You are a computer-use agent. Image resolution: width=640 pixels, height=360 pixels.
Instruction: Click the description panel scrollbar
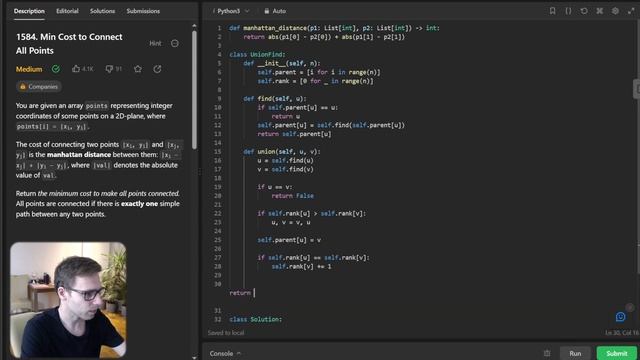194,90
